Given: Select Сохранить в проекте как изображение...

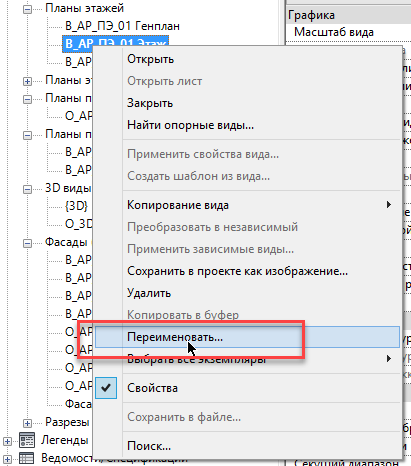Looking at the screenshot, I should pos(237,271).
